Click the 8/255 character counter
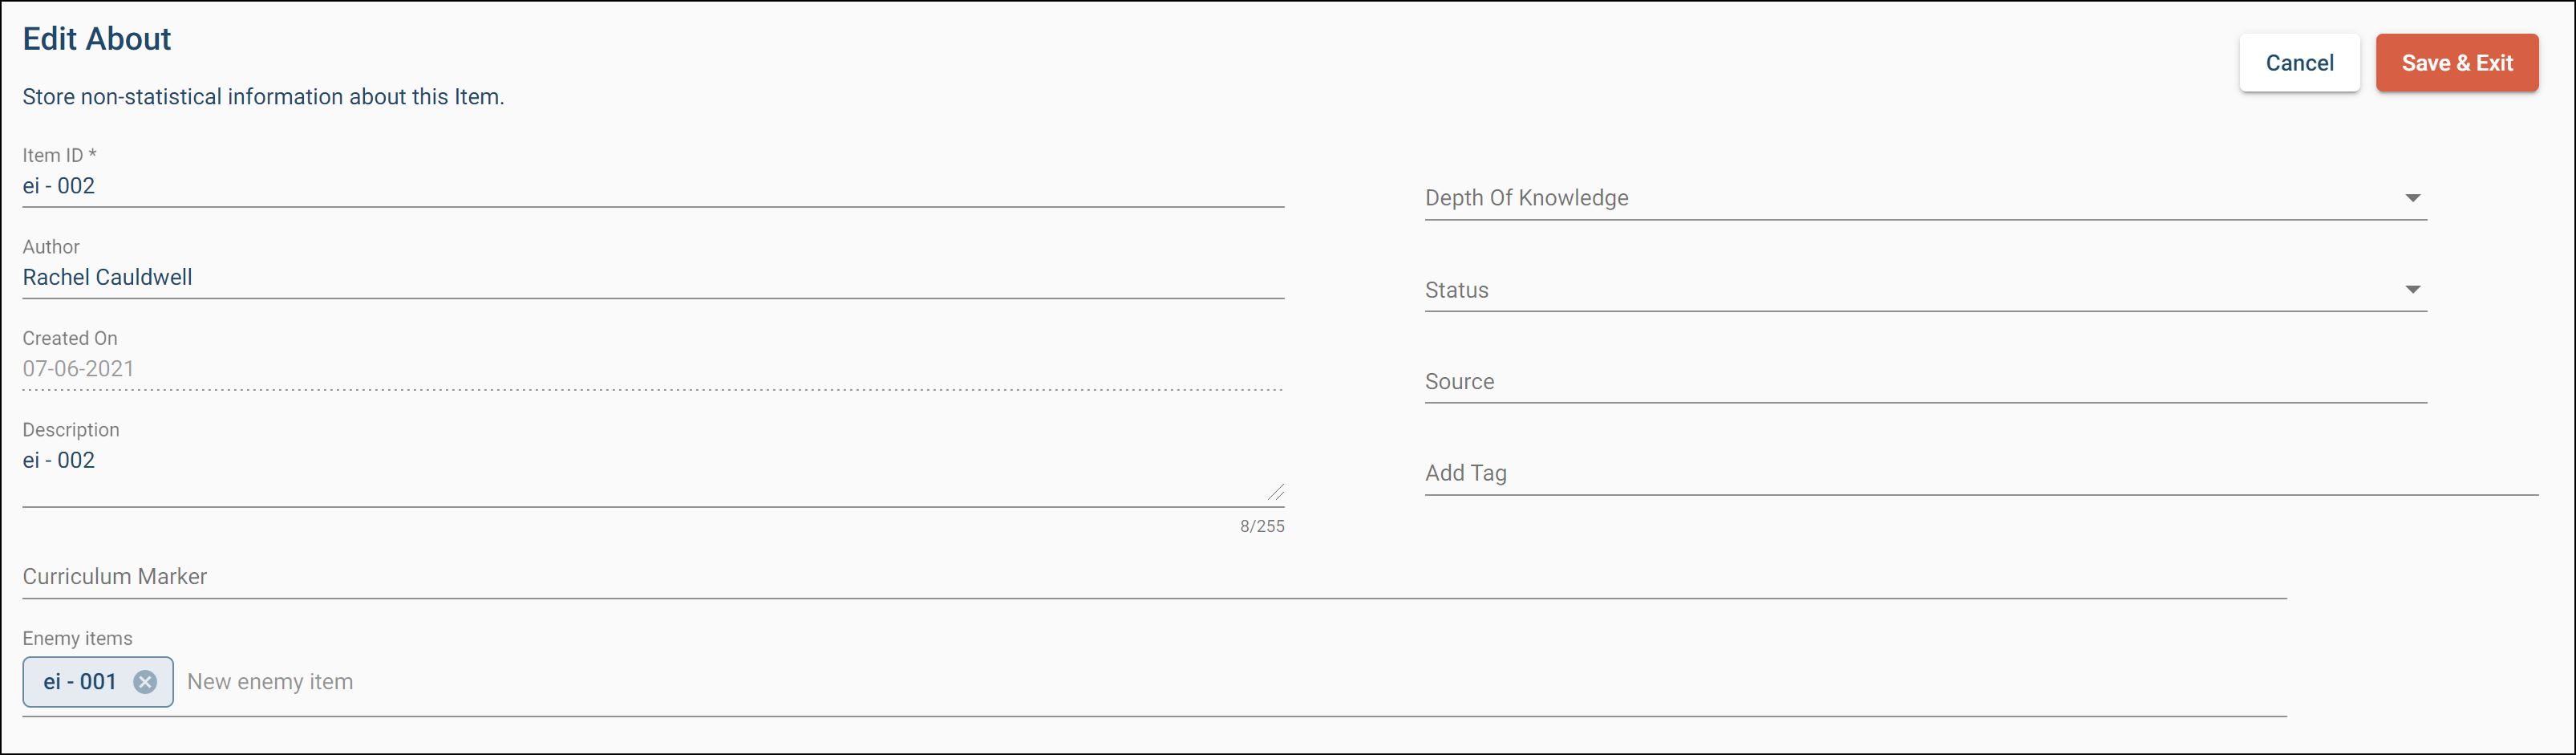The height and width of the screenshot is (755, 2576). pyautogui.click(x=1262, y=526)
